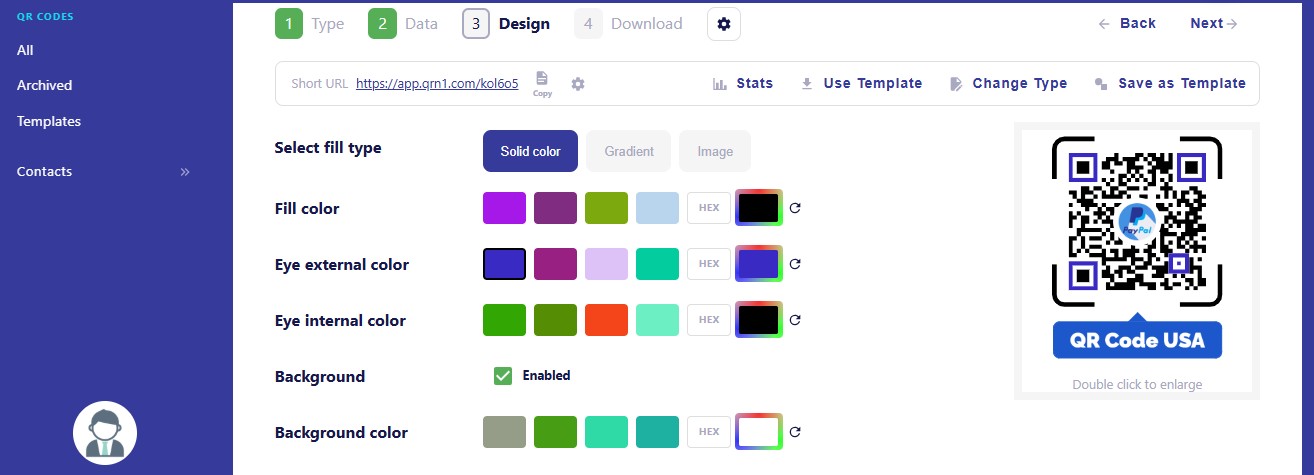Select Image fill type

click(715, 151)
